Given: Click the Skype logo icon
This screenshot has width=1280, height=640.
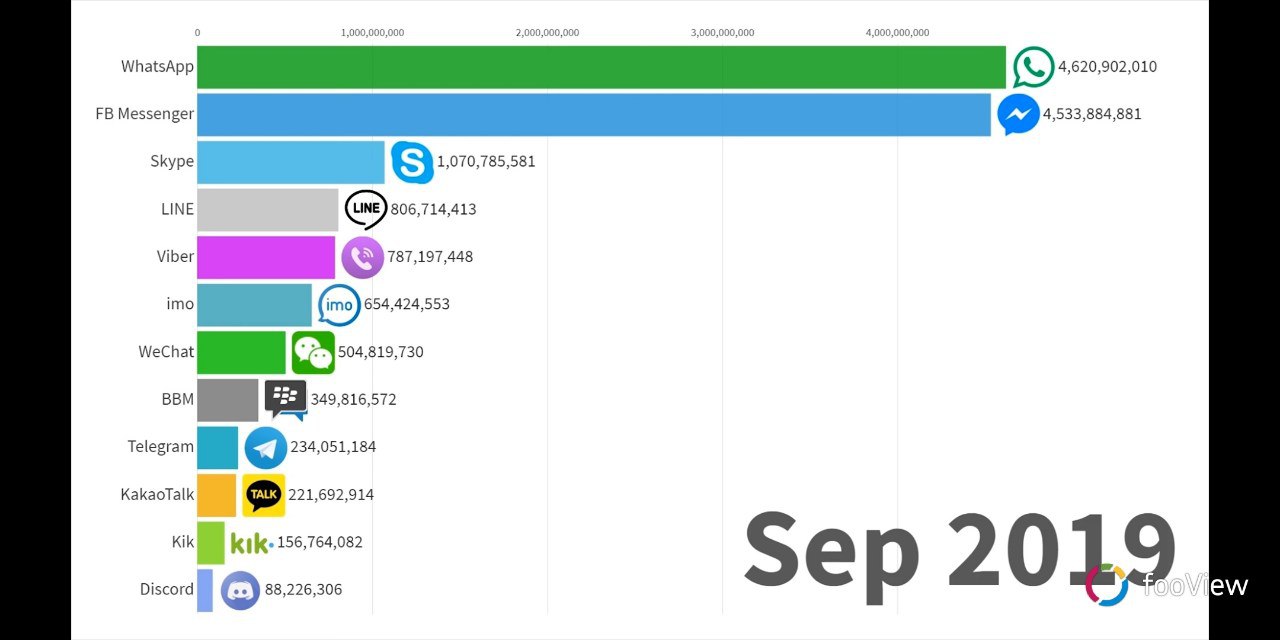Looking at the screenshot, I should (412, 162).
